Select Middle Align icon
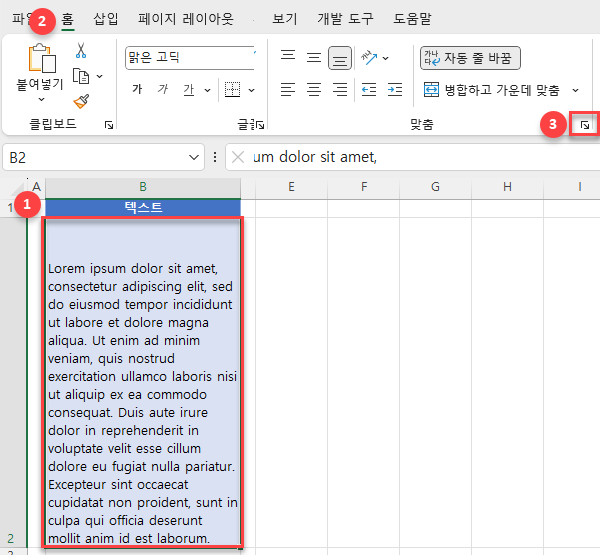 click(x=314, y=58)
